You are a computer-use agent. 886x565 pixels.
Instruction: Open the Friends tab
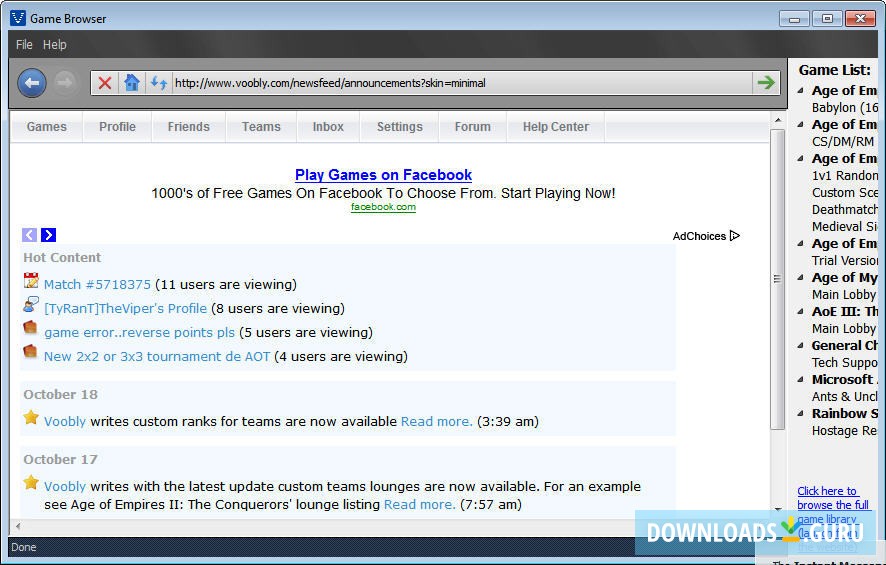(x=189, y=127)
